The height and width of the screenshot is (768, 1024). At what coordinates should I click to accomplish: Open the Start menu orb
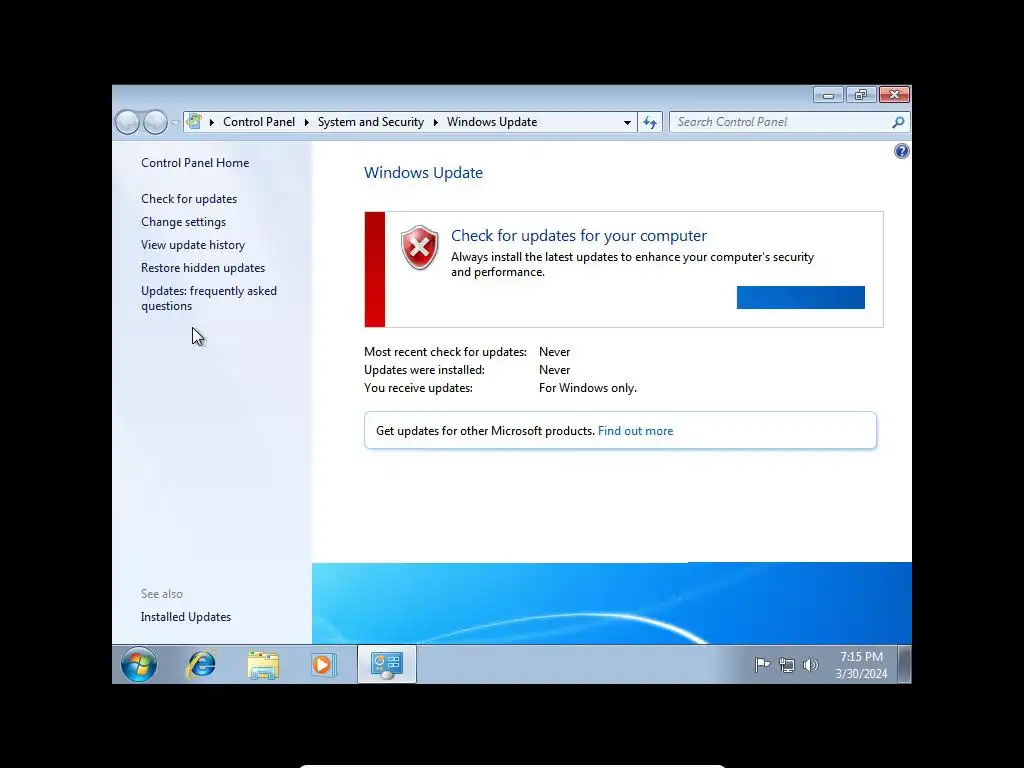[138, 665]
